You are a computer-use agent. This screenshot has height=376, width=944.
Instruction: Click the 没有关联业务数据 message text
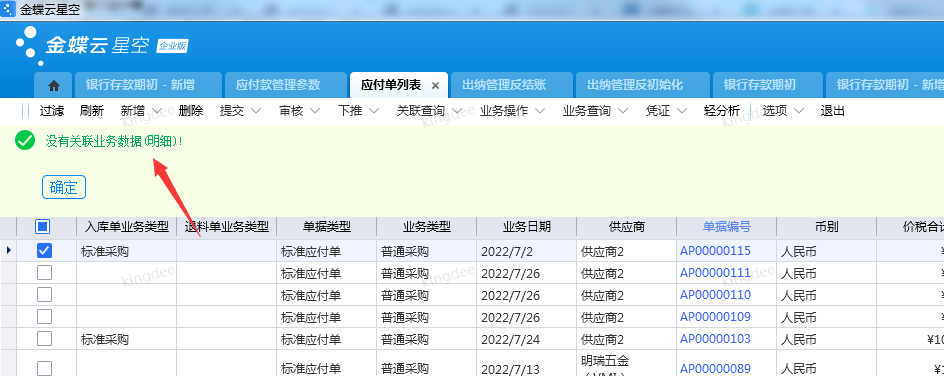click(x=113, y=141)
